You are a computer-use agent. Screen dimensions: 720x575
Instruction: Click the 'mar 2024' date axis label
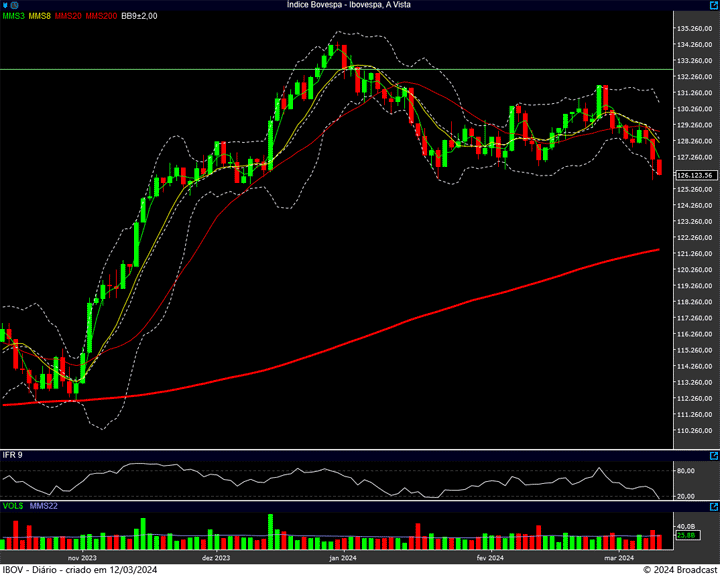click(620, 558)
